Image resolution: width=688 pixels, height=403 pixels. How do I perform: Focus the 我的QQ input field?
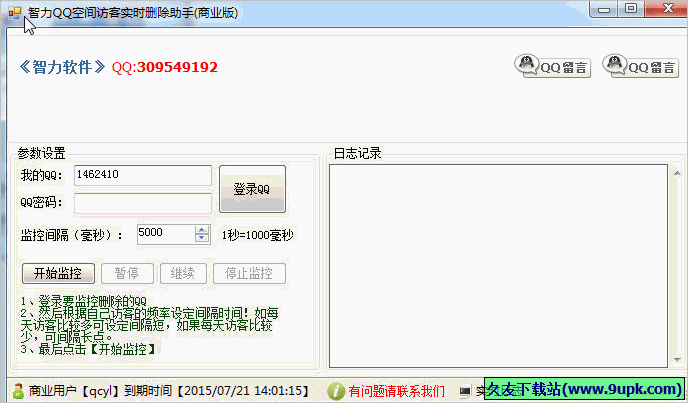click(143, 175)
